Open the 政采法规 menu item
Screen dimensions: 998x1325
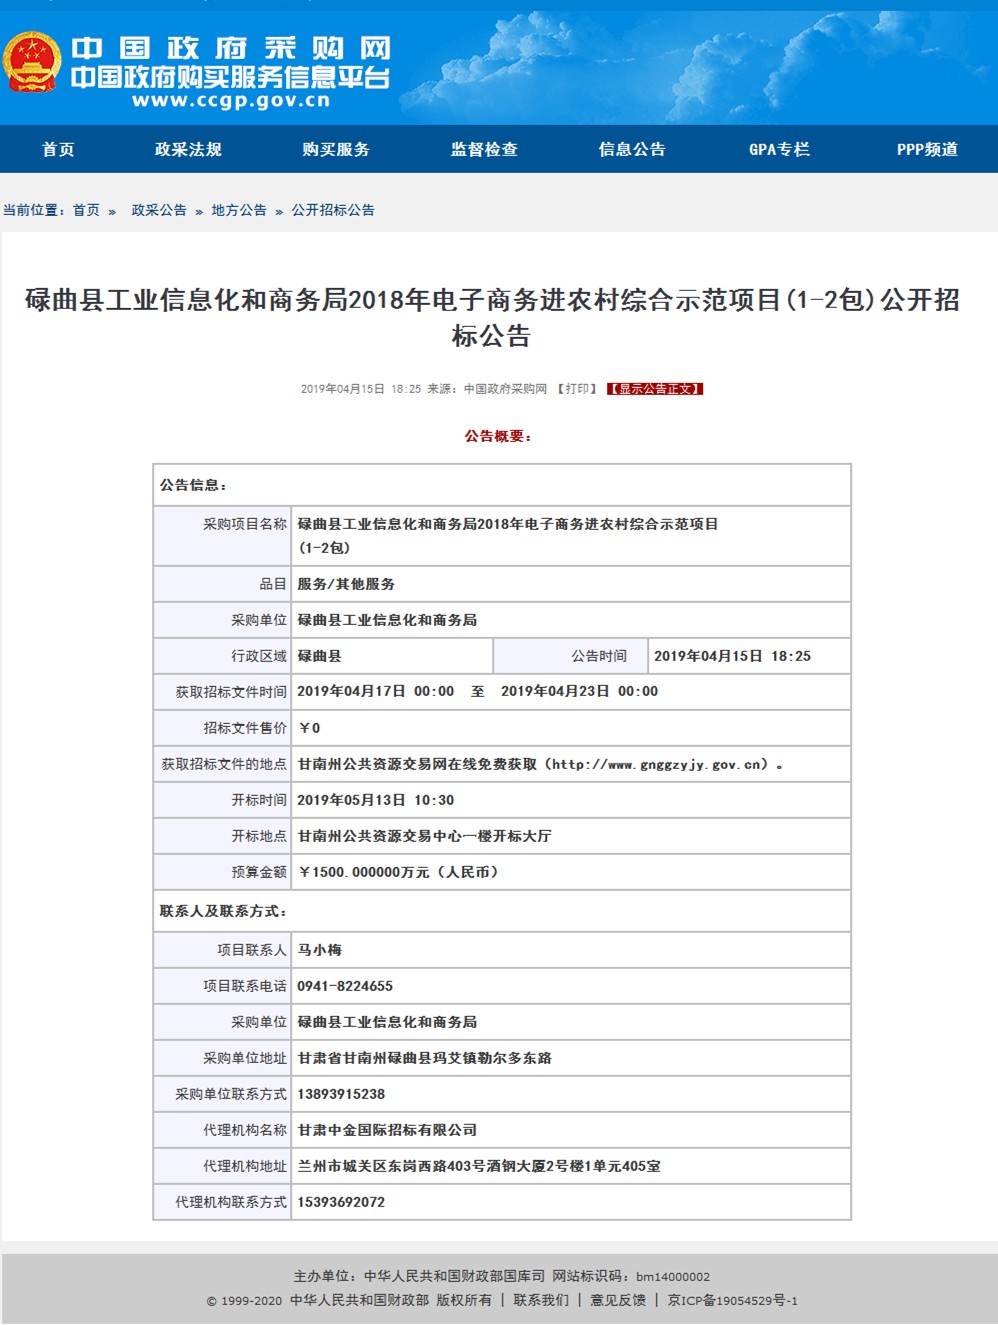pos(188,149)
